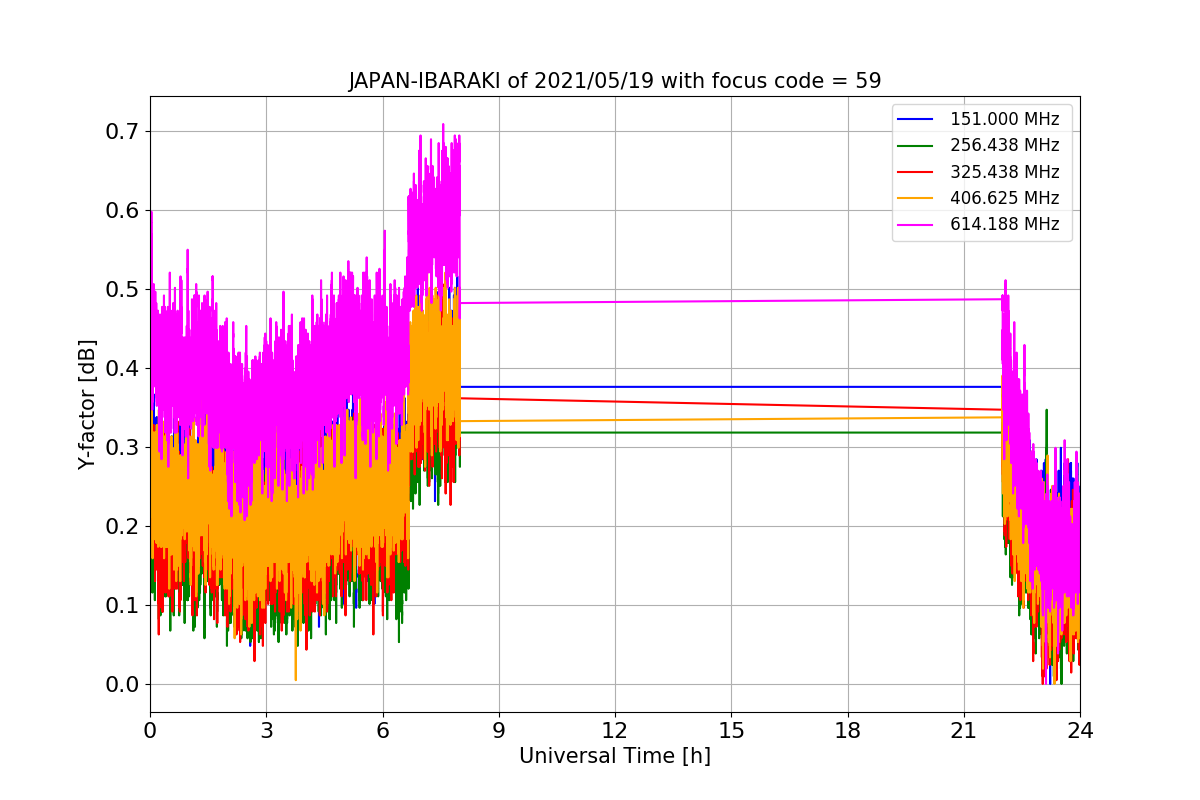This screenshot has height=800, width=1200.
Task: Click y-axis tick label 0.4
Action: [x=123, y=369]
